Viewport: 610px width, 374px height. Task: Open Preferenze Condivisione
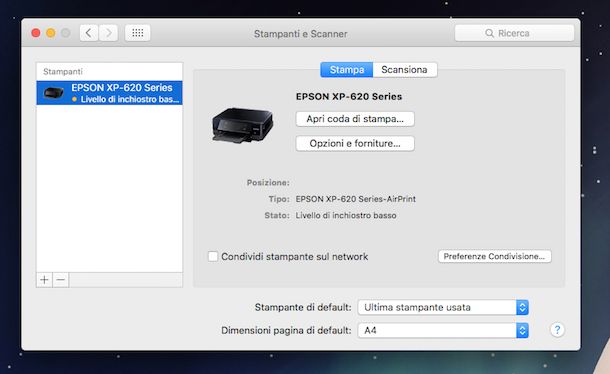tap(494, 256)
